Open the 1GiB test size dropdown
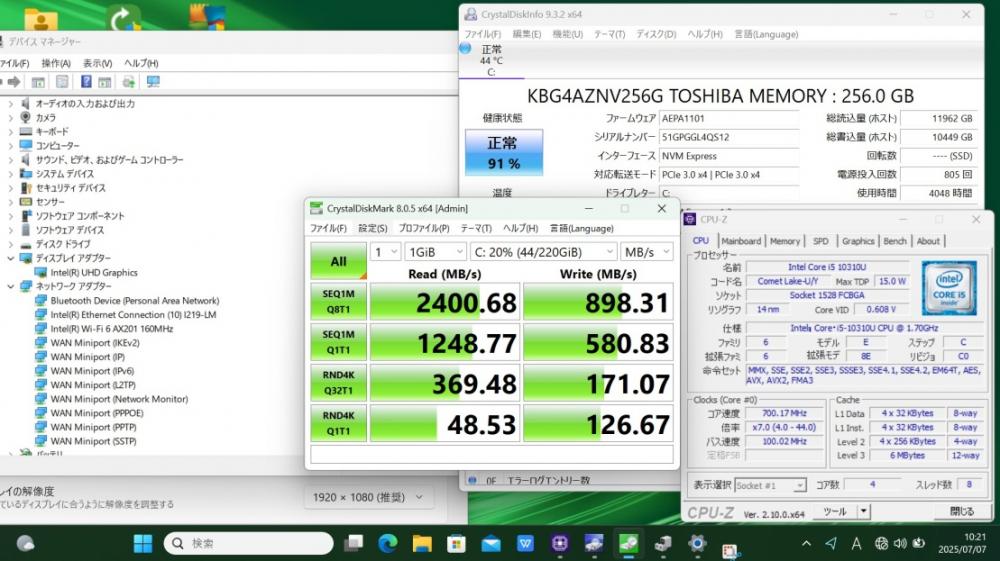 click(435, 252)
